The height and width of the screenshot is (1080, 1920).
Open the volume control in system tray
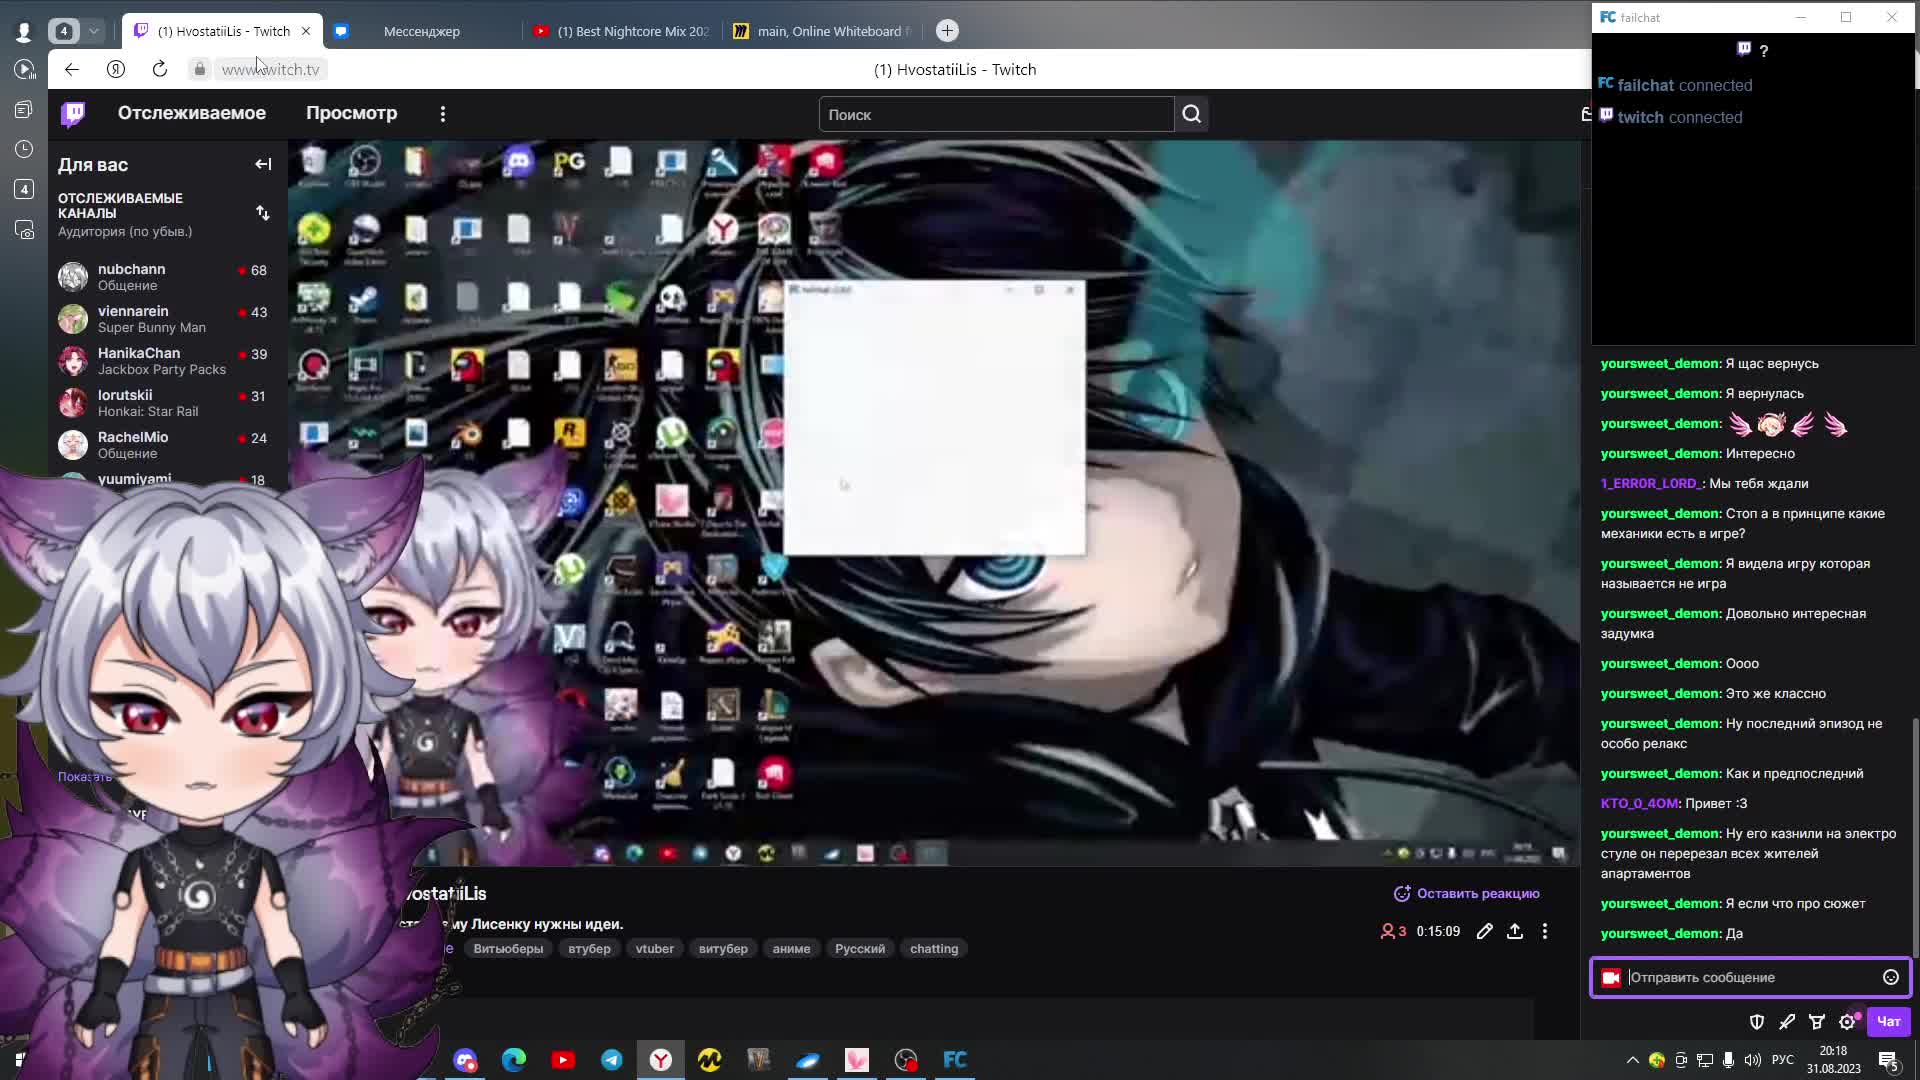pyautogui.click(x=1752, y=1060)
